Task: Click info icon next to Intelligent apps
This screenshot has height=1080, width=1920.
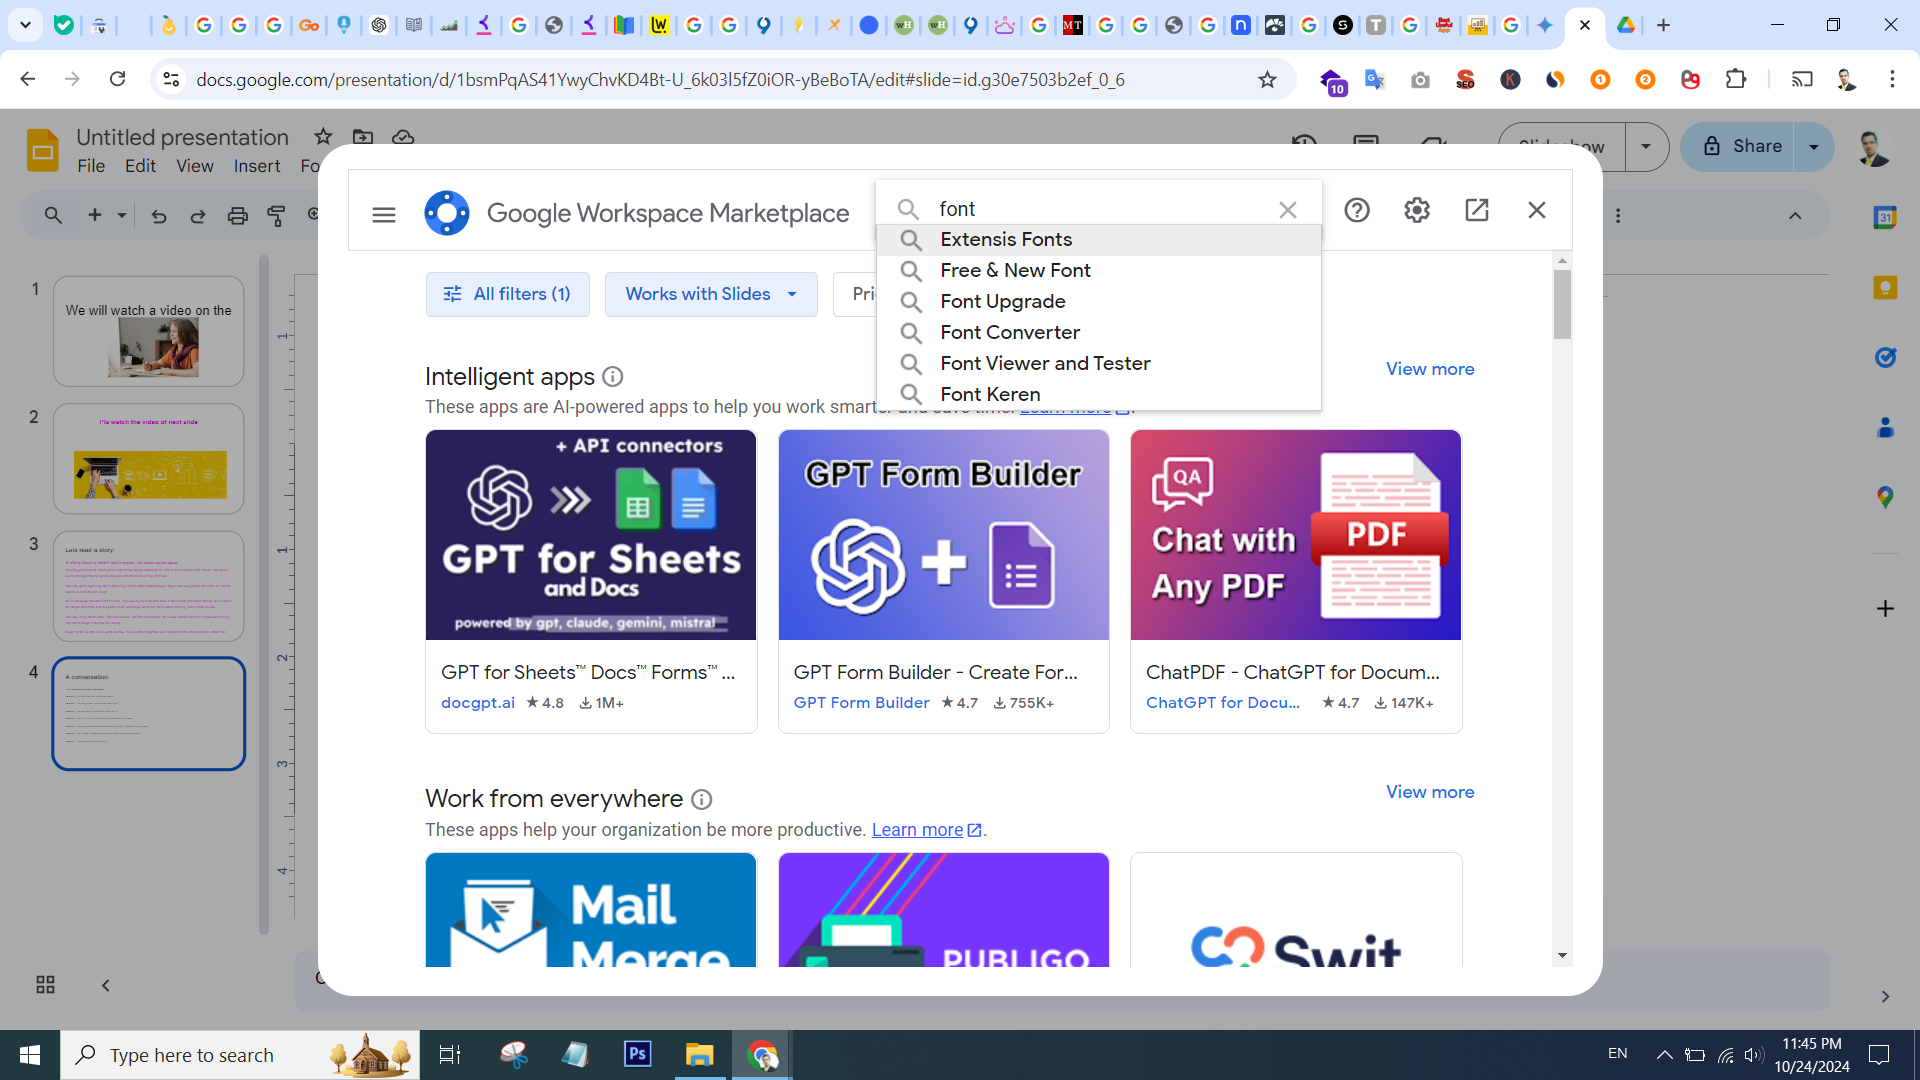Action: click(x=613, y=377)
